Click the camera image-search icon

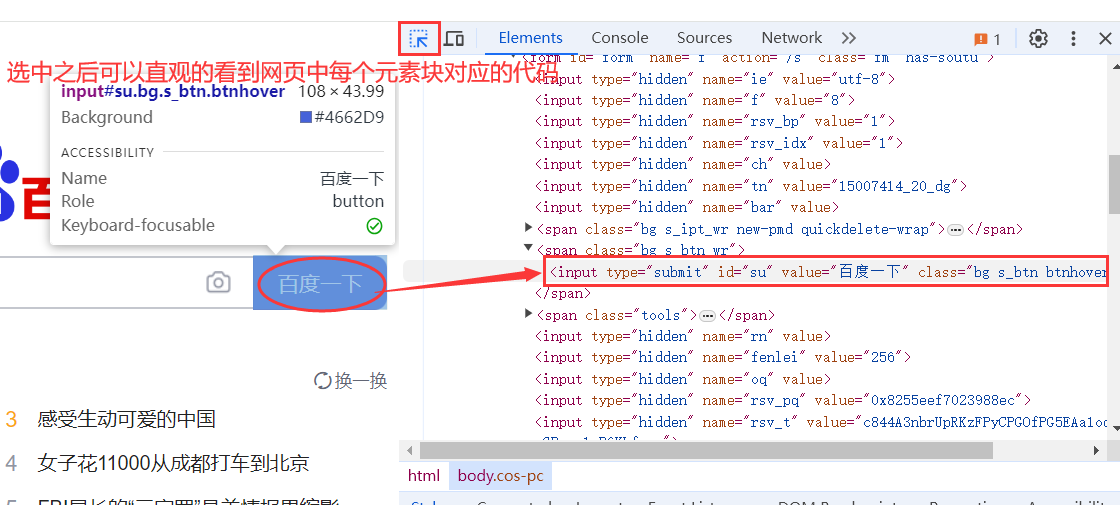(x=219, y=282)
